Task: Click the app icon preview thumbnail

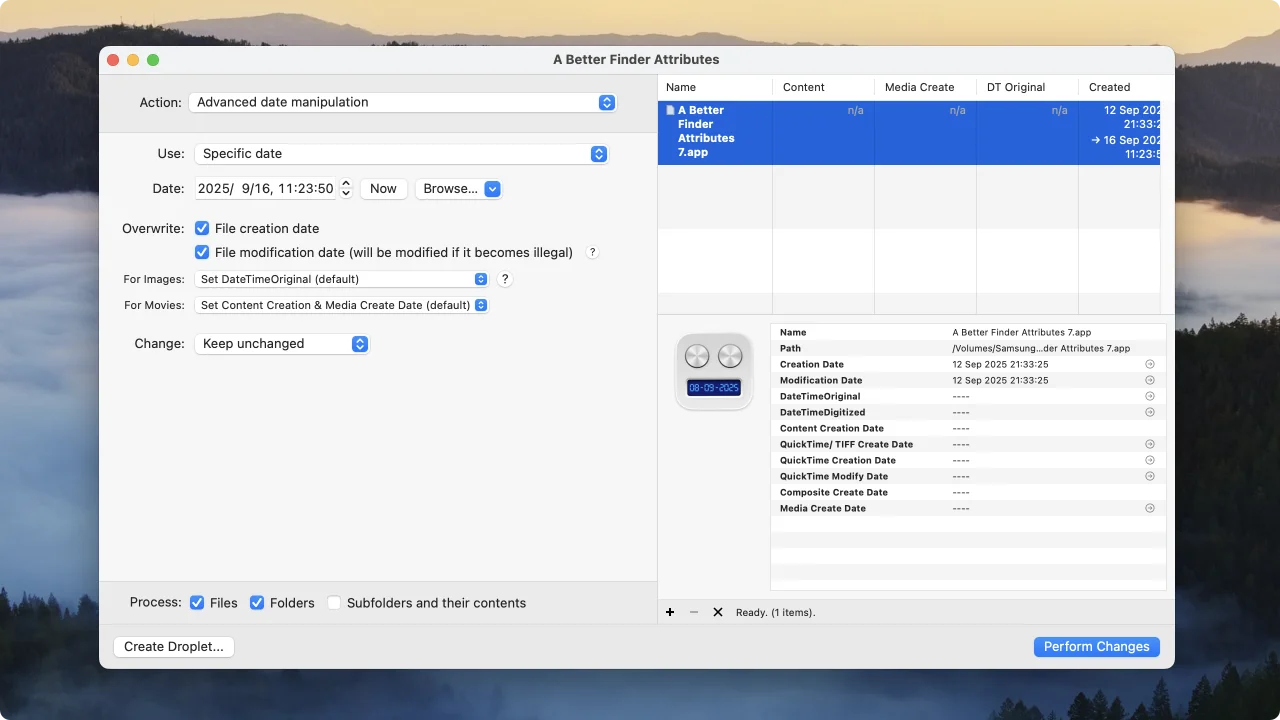Action: coord(714,371)
